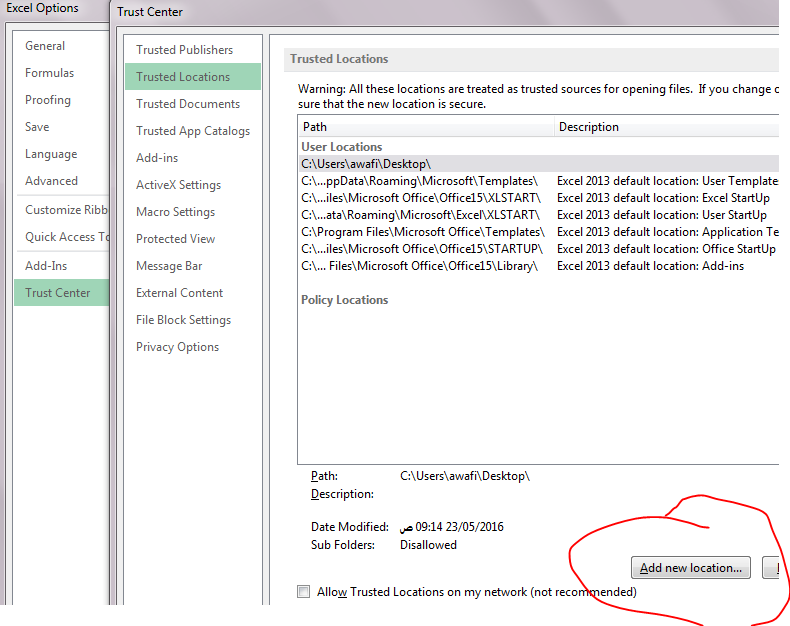
Task: Open Message Bar settings
Action: (169, 266)
